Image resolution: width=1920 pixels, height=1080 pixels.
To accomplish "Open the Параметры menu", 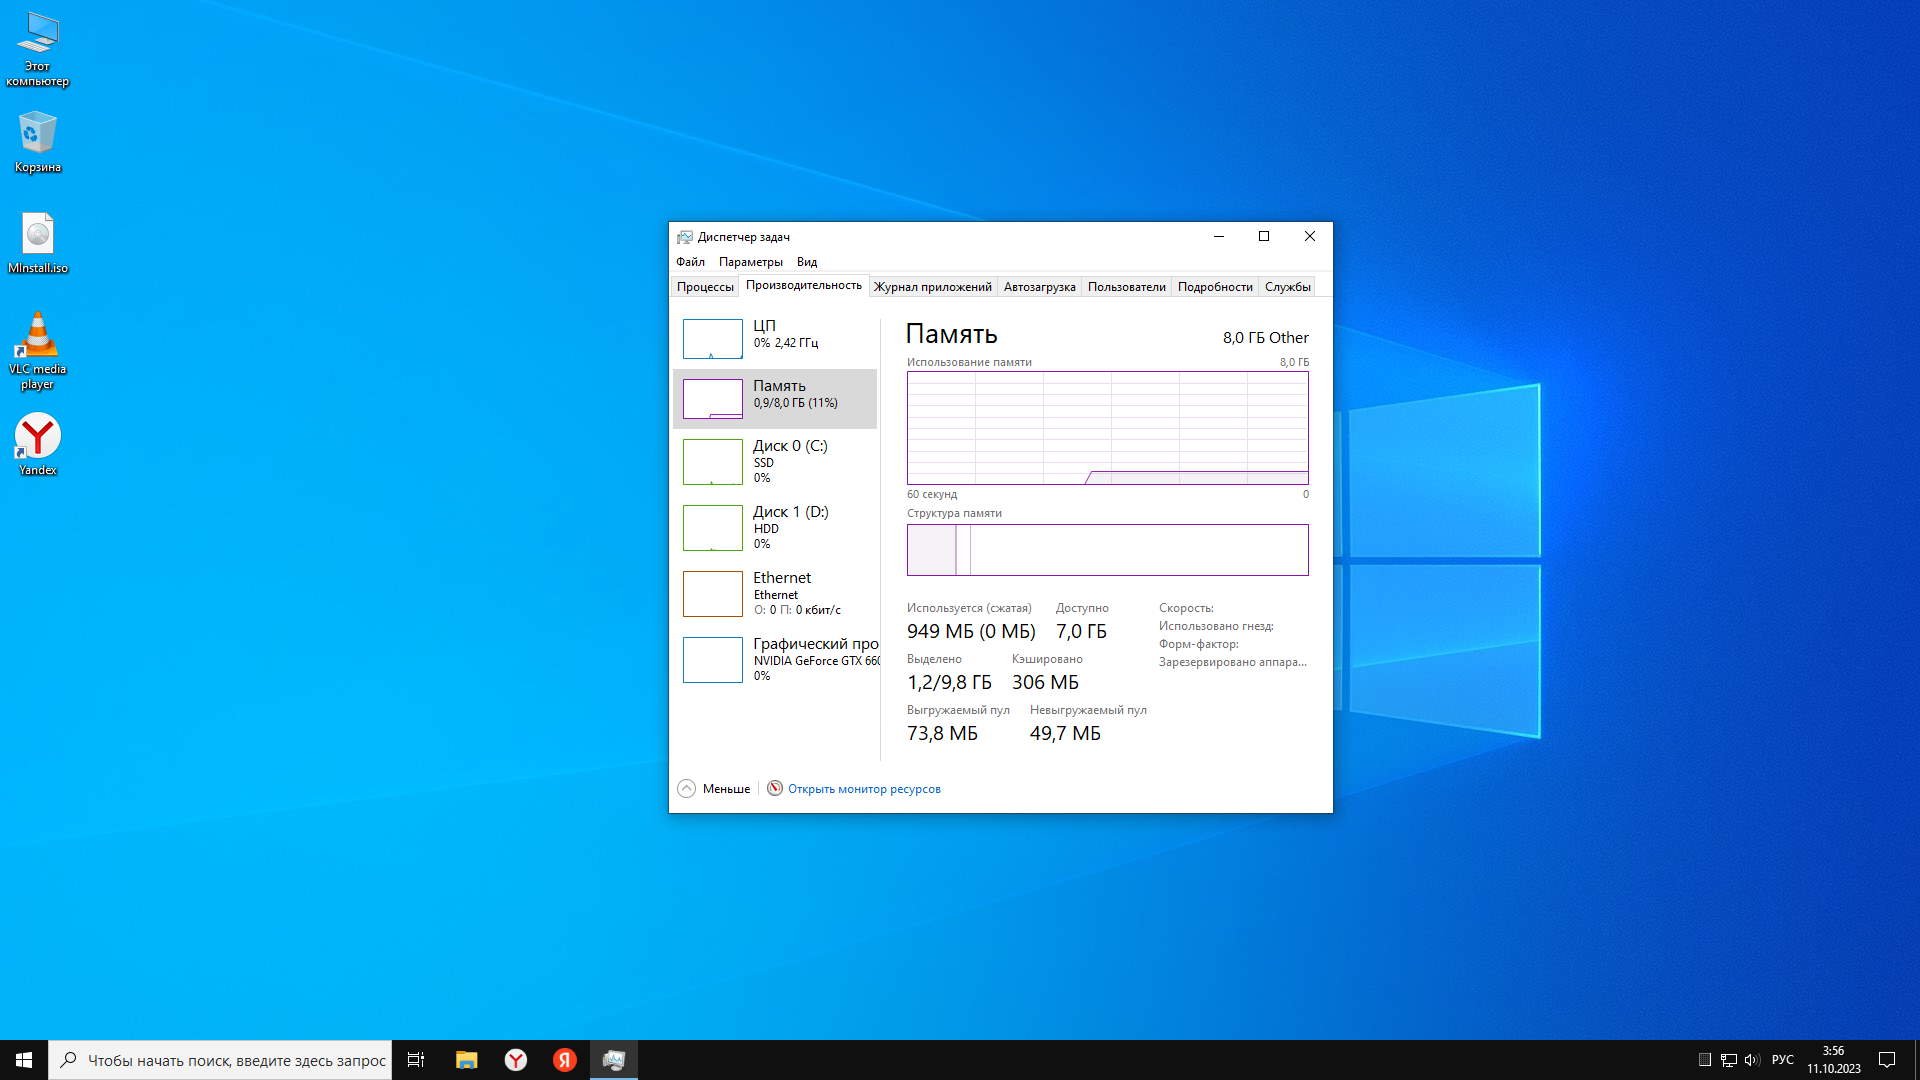I will pos(750,262).
